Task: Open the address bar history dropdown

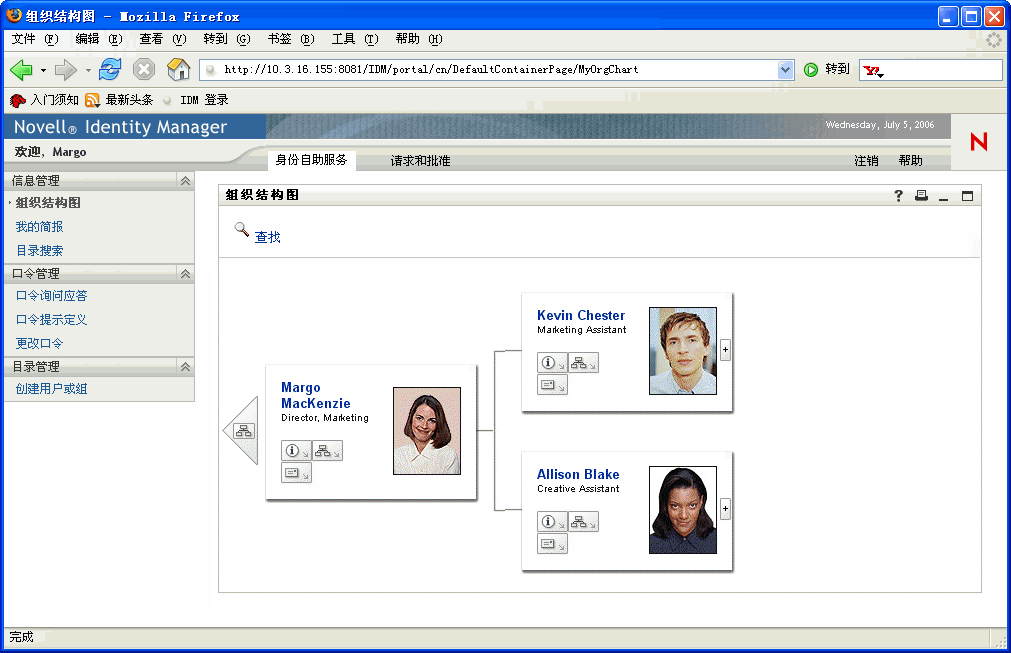Action: (x=785, y=70)
